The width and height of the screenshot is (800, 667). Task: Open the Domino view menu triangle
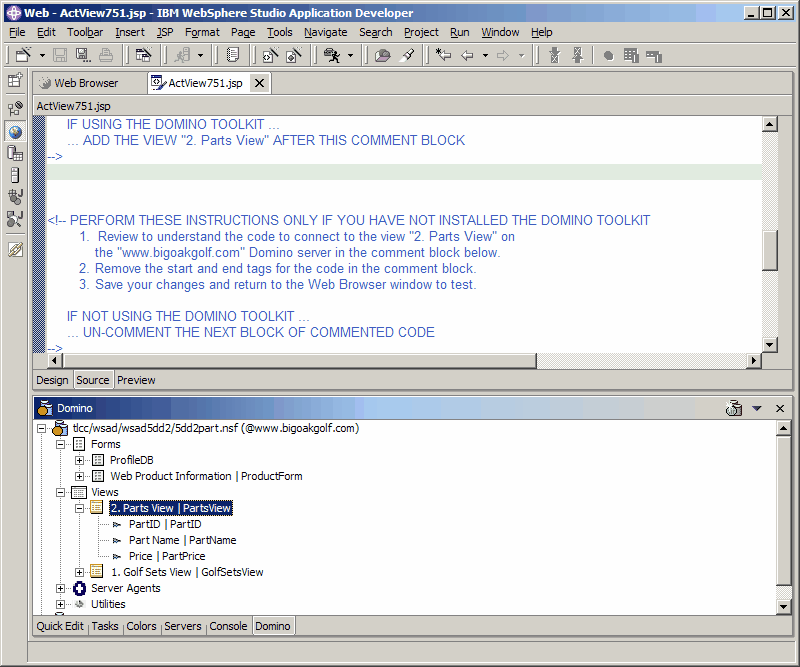point(757,408)
